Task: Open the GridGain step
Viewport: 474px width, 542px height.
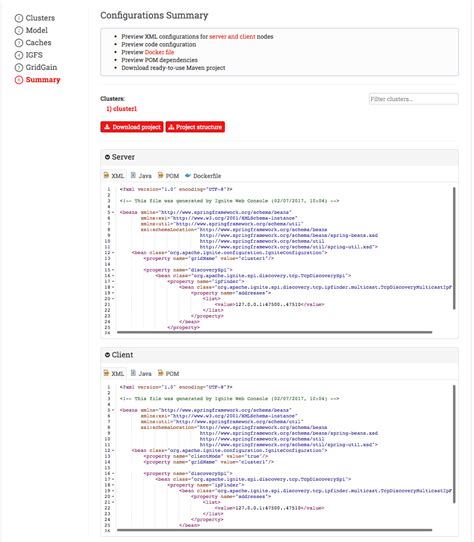Action: [x=36, y=67]
